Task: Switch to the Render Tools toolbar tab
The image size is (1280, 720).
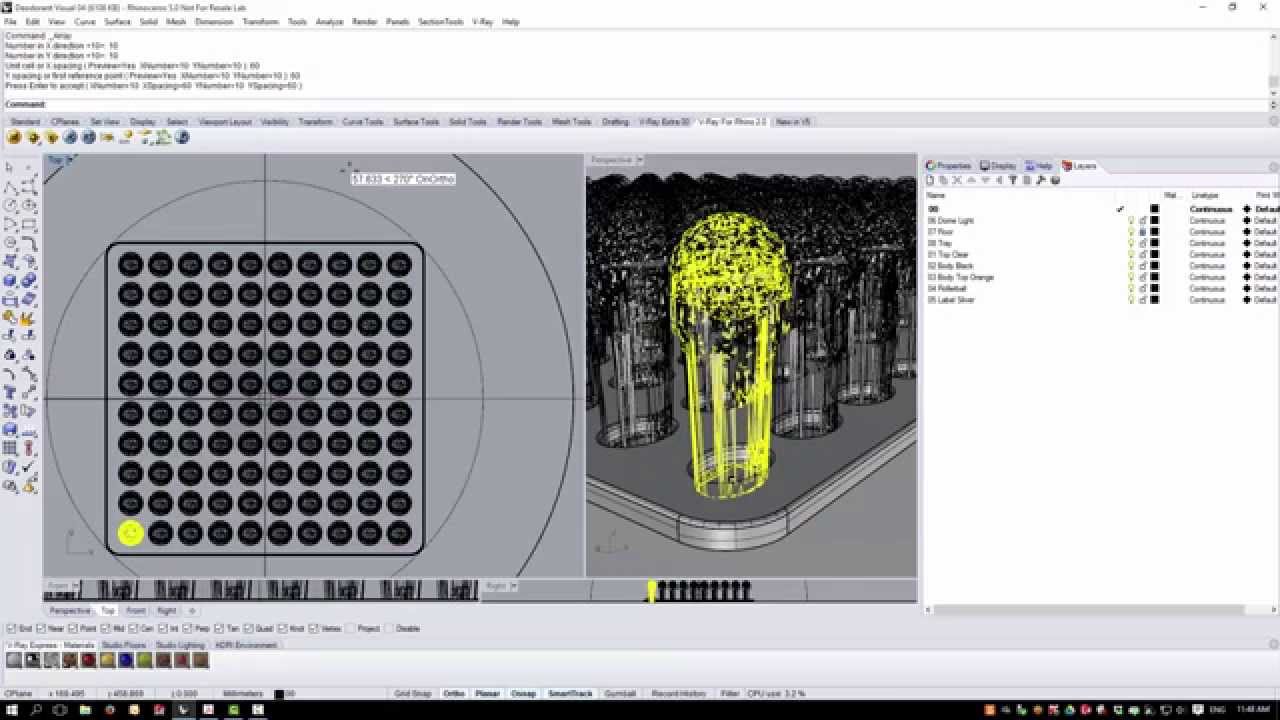Action: point(519,122)
